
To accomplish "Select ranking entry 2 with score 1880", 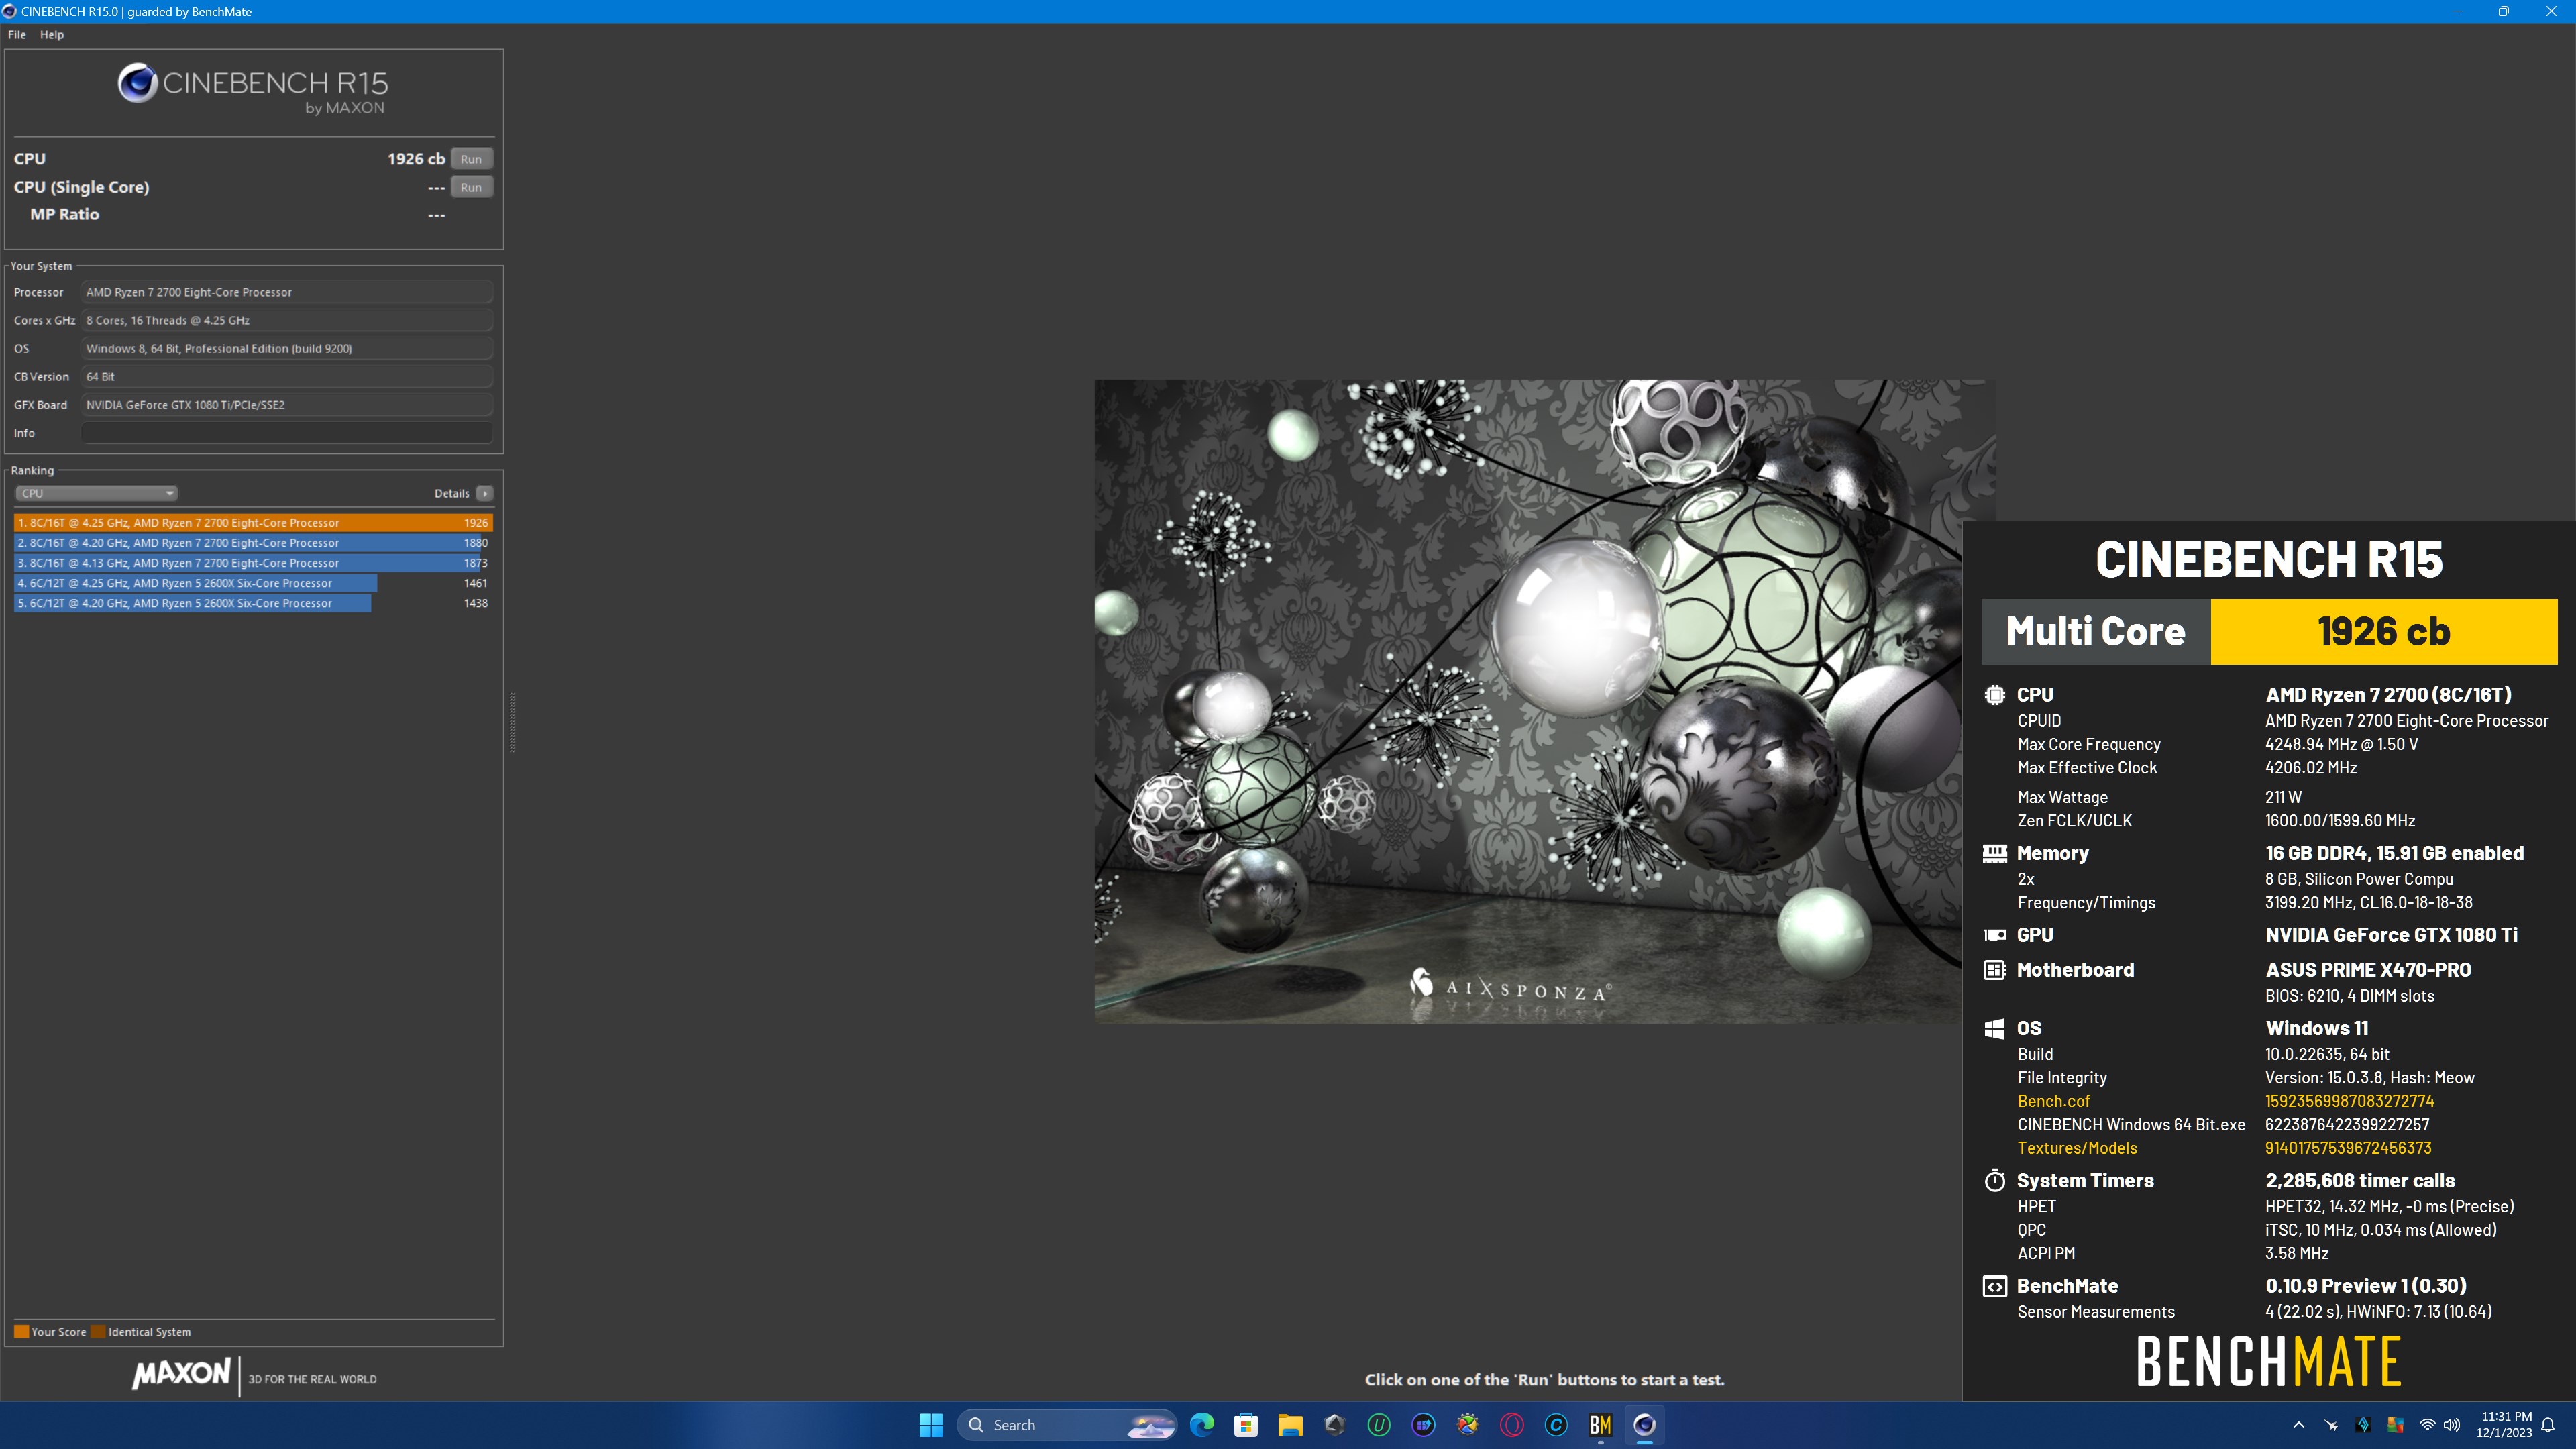I will click(253, 543).
